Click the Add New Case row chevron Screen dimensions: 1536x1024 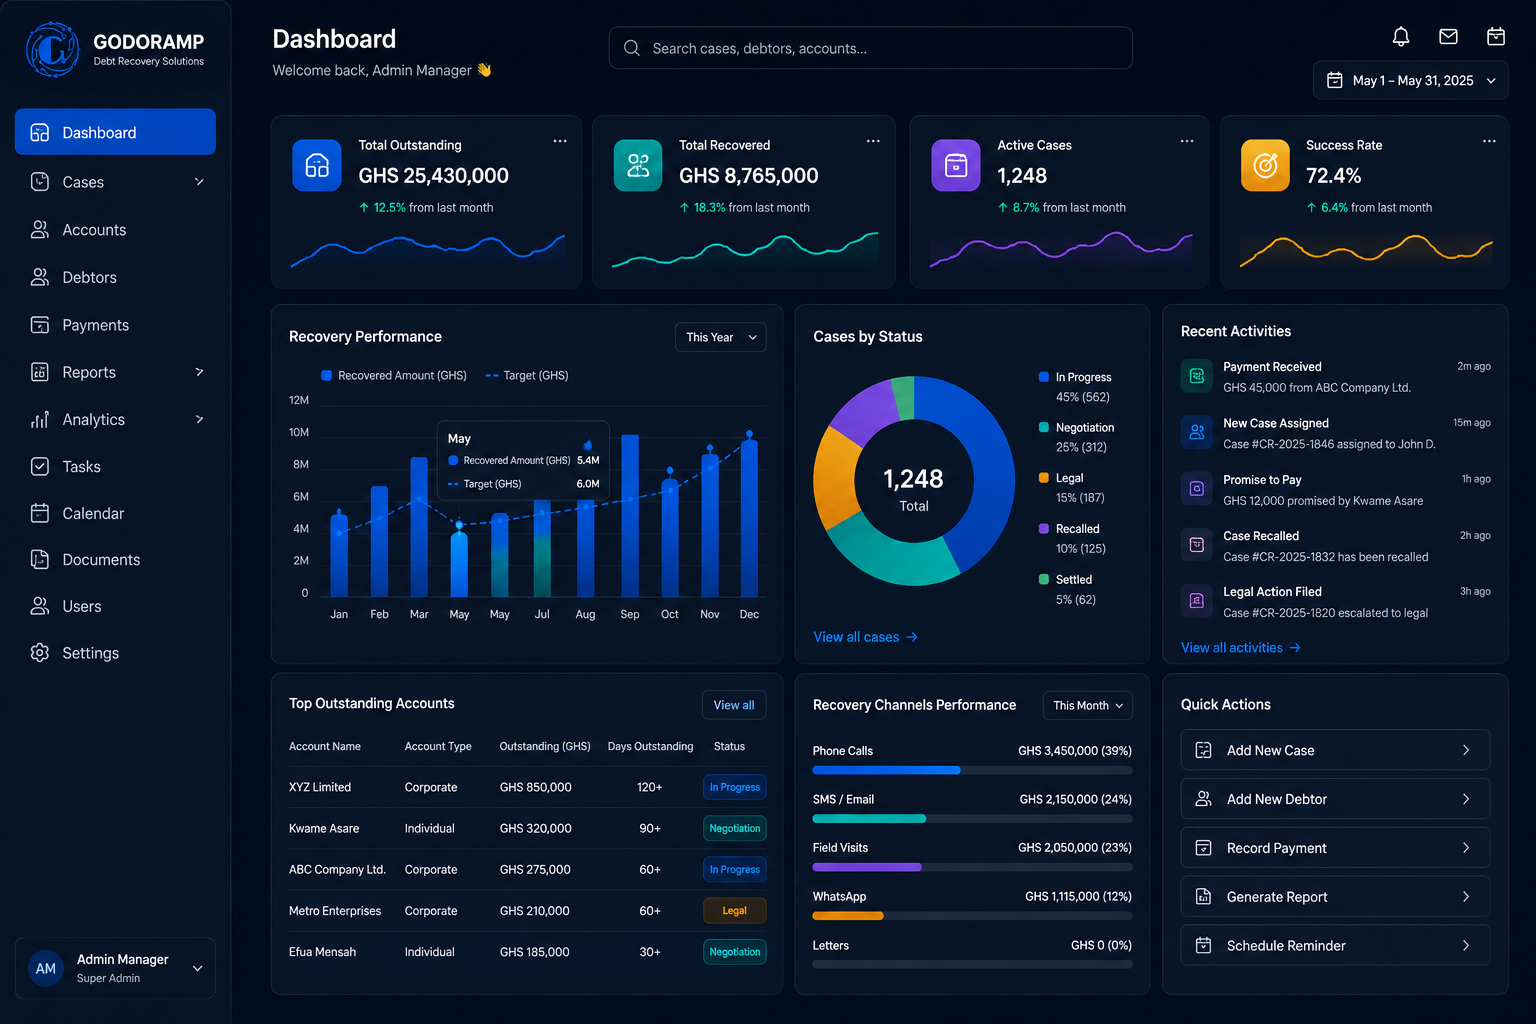[1466, 750]
